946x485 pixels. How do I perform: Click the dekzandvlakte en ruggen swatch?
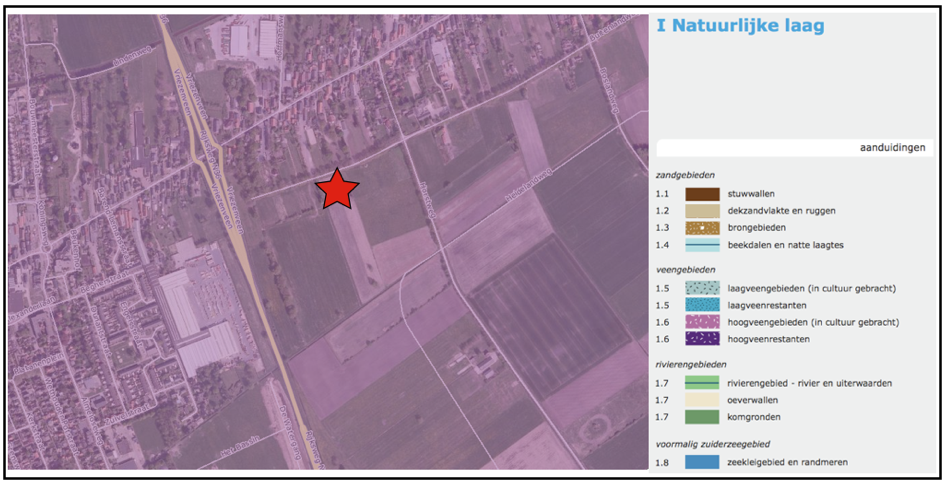tap(702, 211)
